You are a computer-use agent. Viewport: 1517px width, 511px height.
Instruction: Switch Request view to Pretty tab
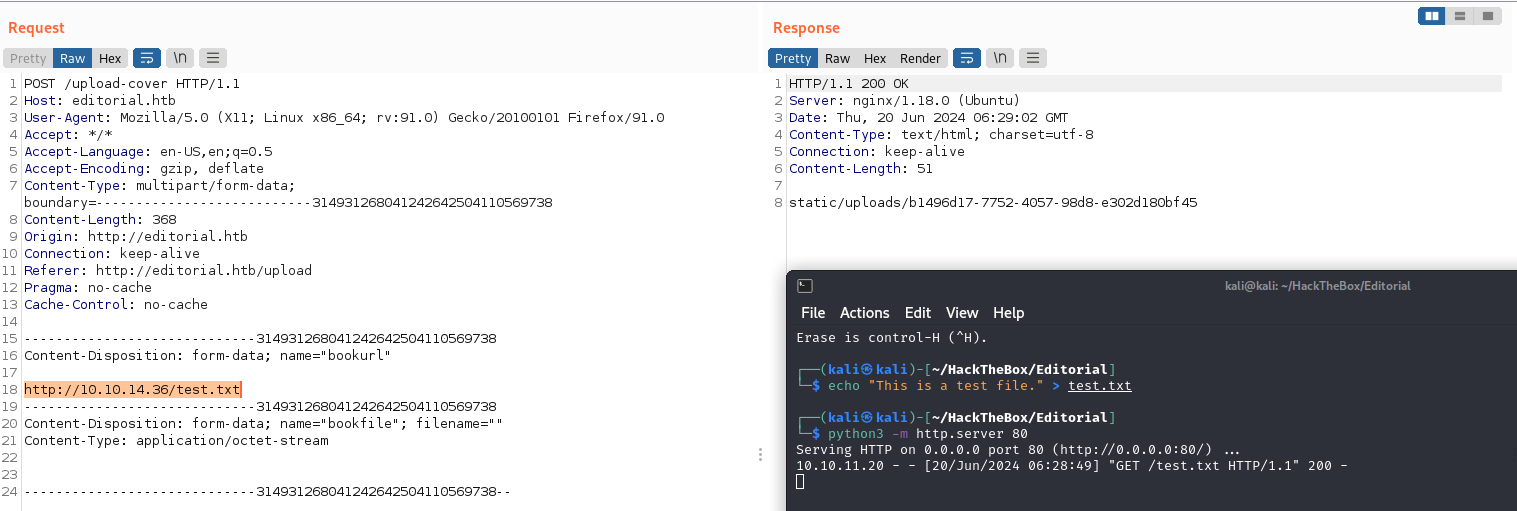click(28, 58)
